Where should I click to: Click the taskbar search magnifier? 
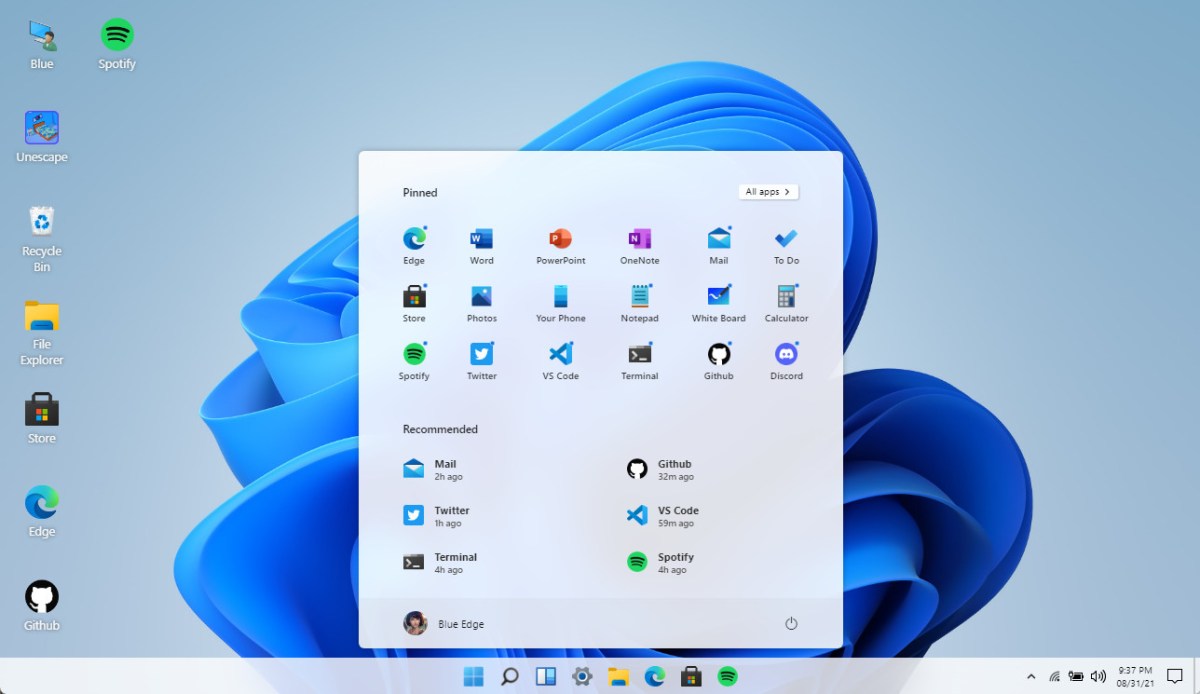[509, 677]
